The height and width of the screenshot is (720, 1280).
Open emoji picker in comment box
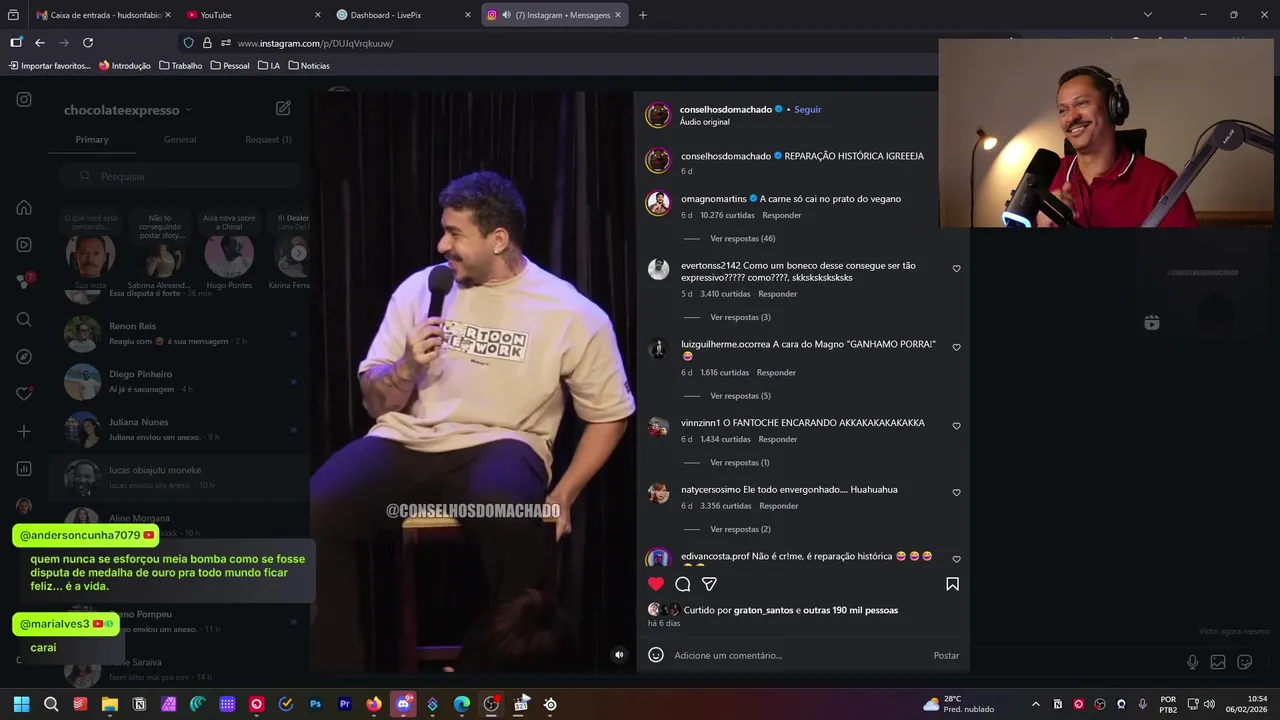(x=656, y=655)
